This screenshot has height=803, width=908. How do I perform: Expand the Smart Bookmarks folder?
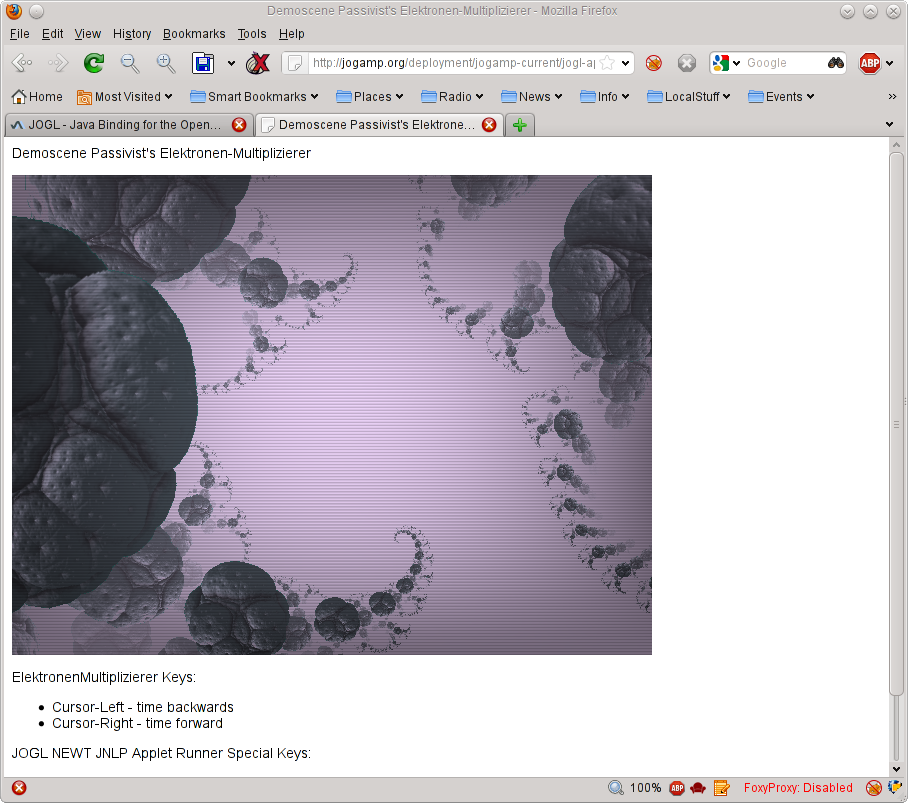pos(254,97)
